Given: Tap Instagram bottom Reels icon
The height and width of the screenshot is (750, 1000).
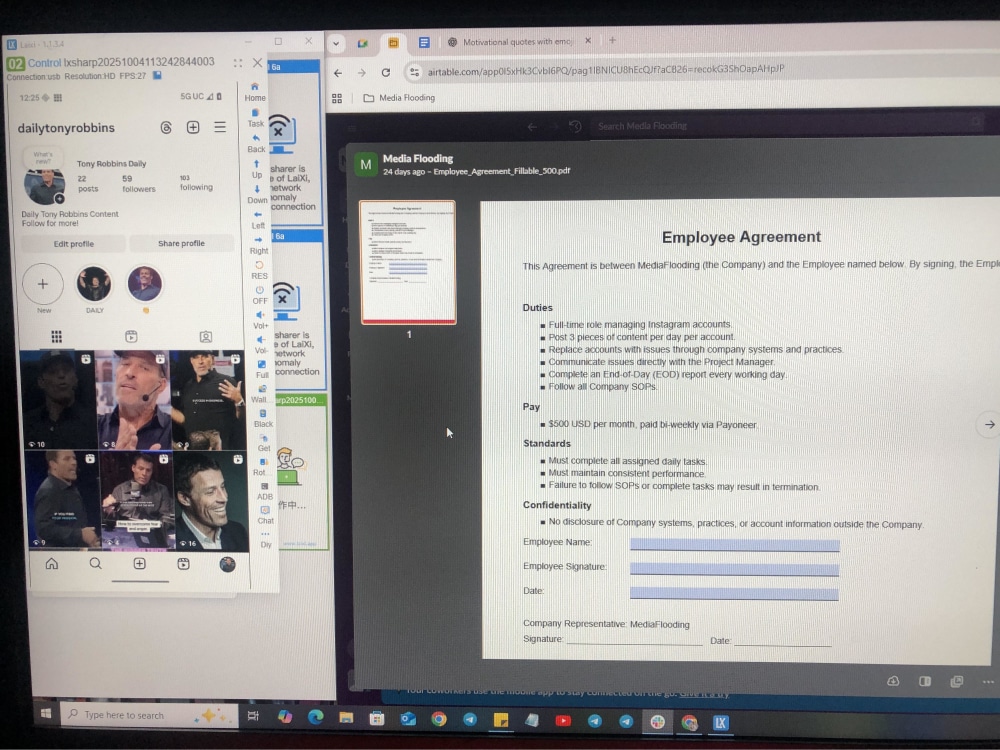Looking at the screenshot, I should (x=184, y=564).
